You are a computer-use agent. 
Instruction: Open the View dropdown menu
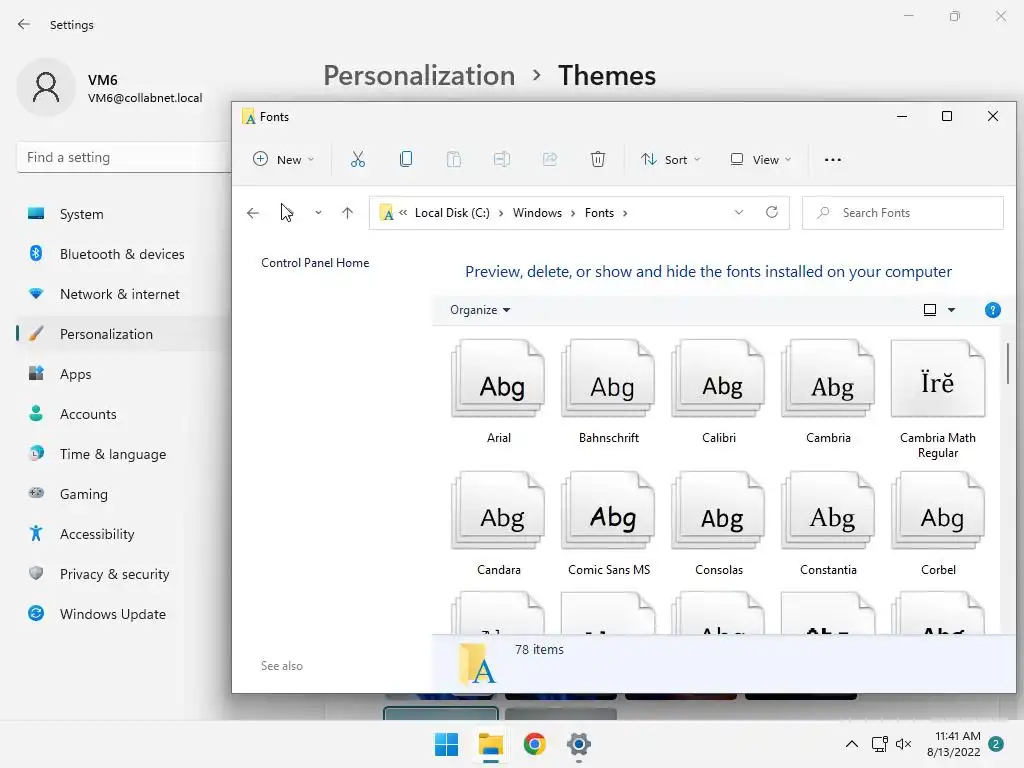click(x=761, y=159)
